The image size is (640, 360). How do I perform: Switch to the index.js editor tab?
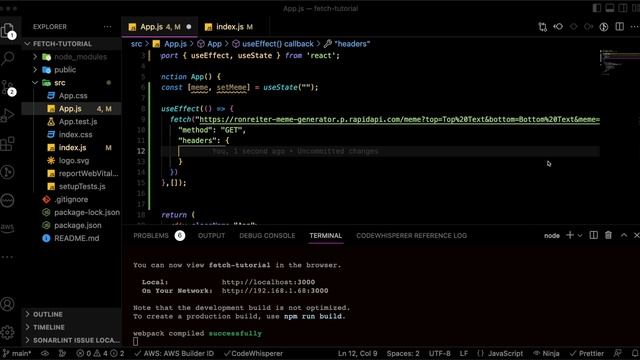234,27
